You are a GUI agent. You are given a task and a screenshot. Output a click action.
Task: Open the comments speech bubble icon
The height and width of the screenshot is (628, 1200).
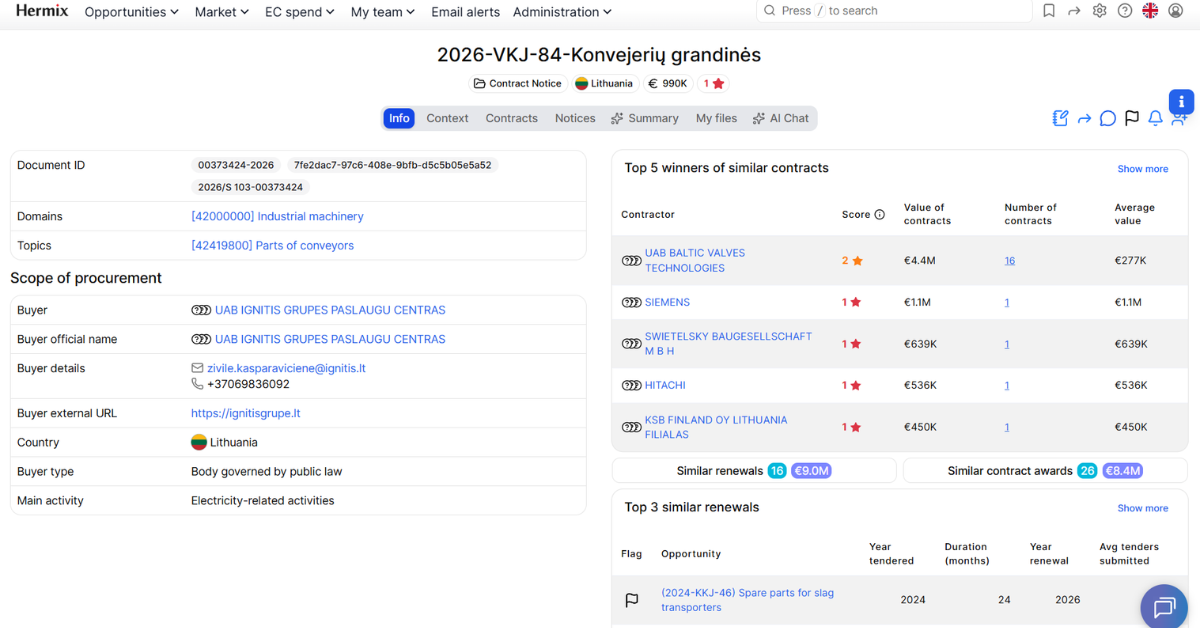click(1108, 118)
